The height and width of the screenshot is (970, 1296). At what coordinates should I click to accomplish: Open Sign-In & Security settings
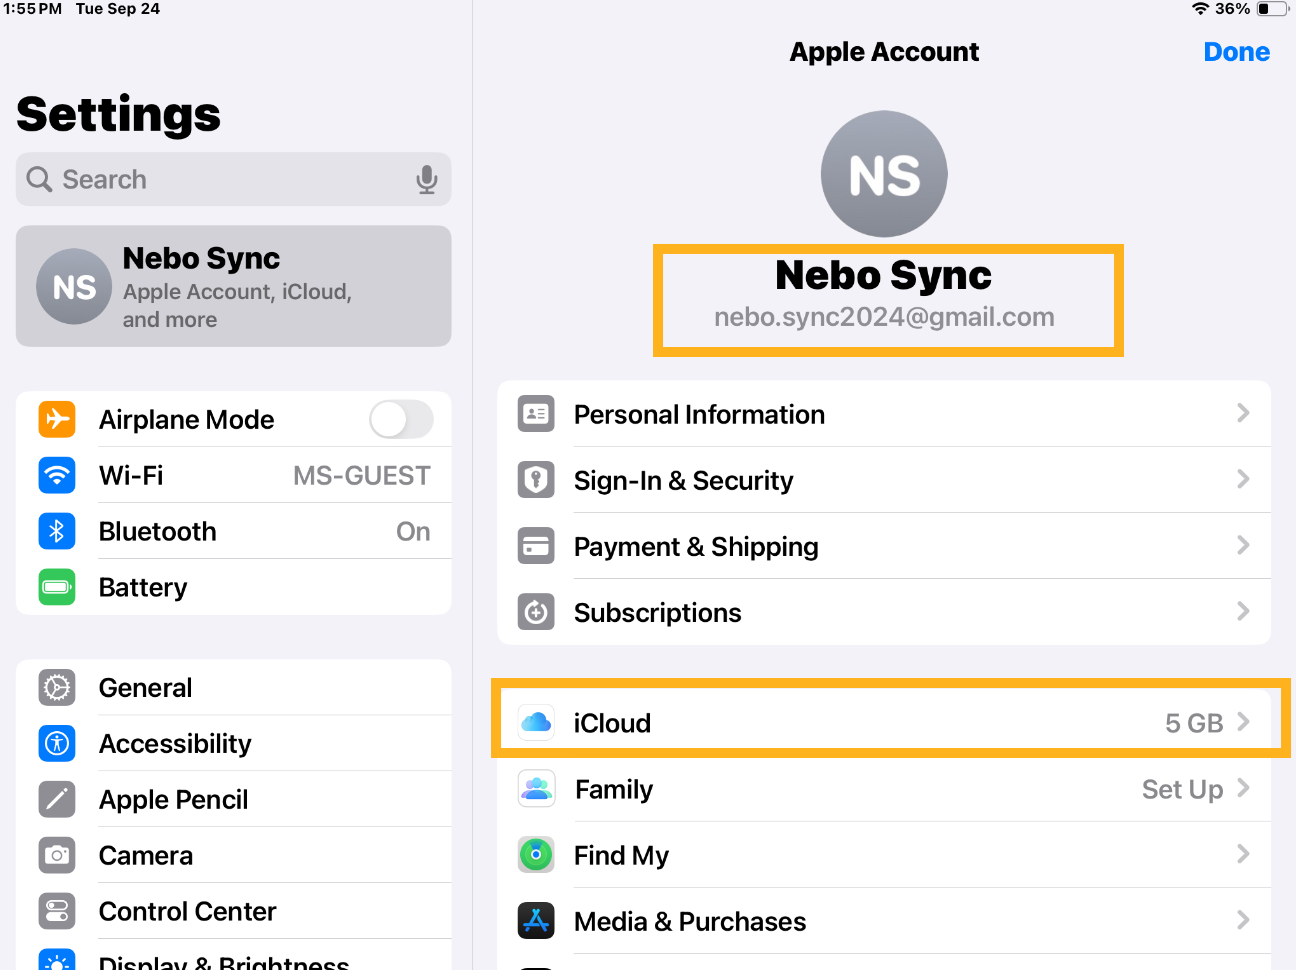tap(884, 480)
